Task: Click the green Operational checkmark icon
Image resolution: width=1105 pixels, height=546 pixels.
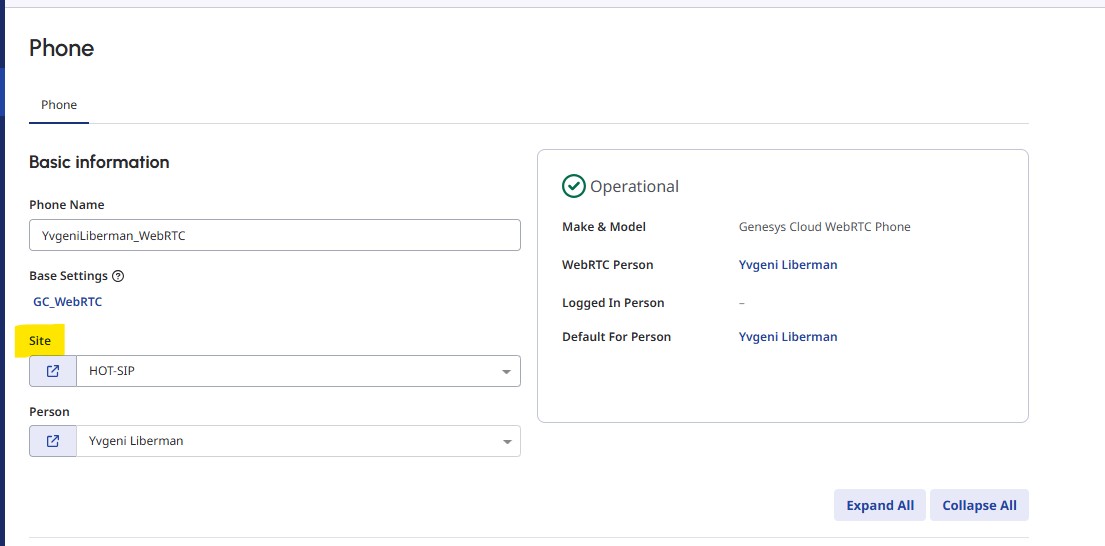Action: click(x=574, y=186)
